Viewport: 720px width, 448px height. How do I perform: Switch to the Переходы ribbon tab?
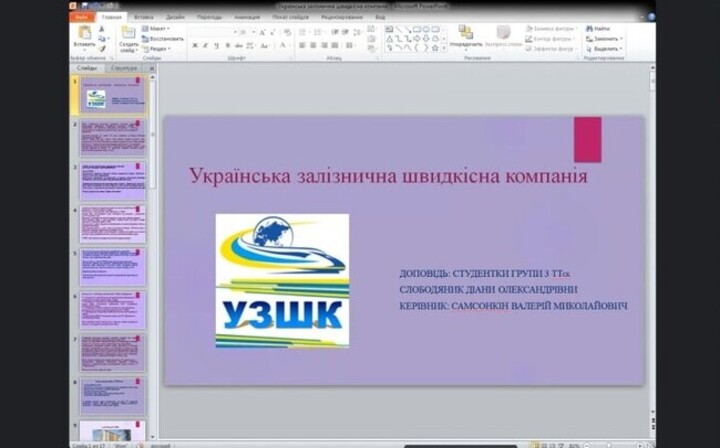coord(209,17)
